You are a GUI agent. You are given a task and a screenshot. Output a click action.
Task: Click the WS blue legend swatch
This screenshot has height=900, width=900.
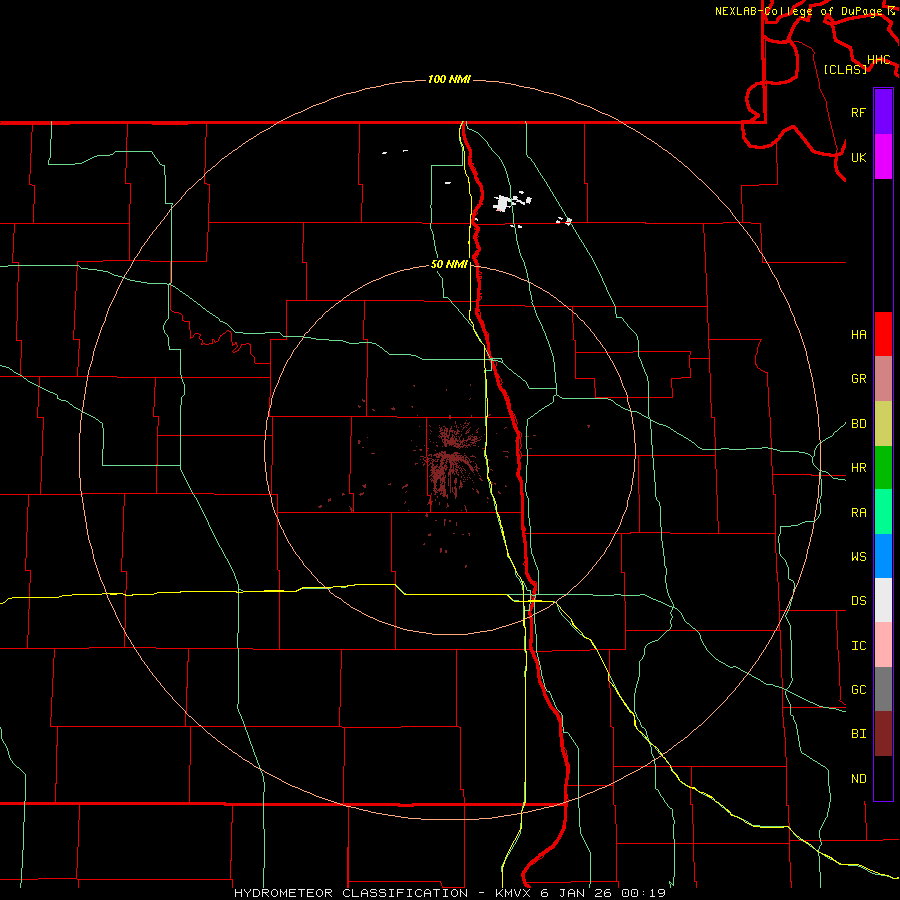(883, 556)
